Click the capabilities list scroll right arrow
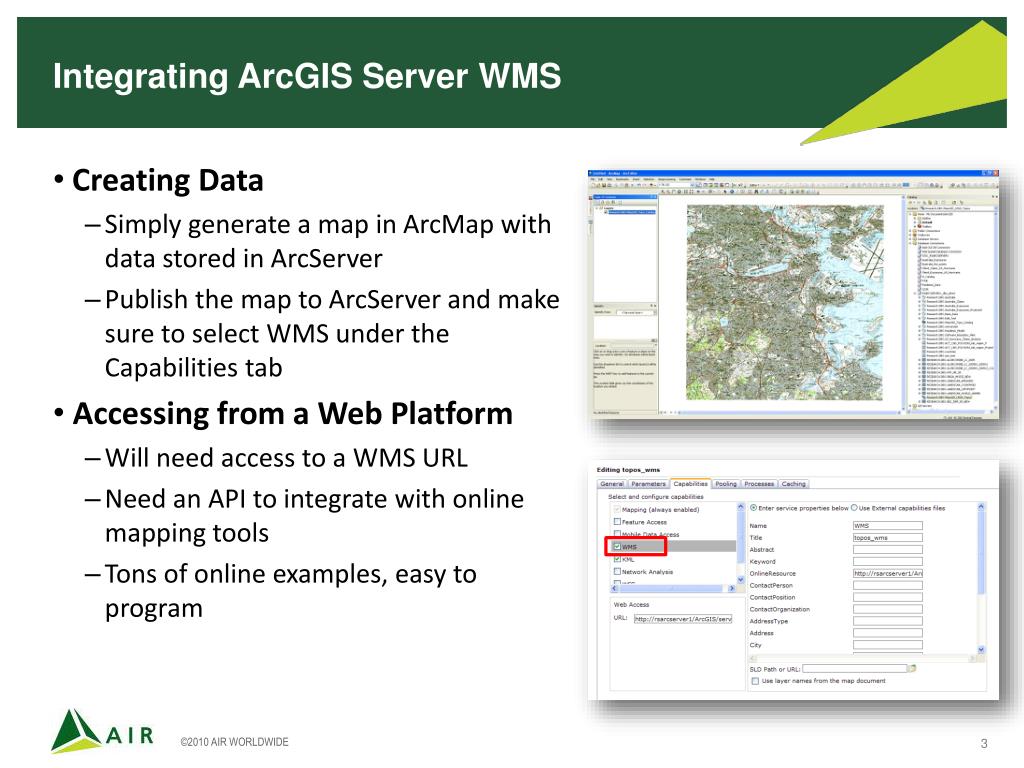This screenshot has height=768, width=1024. point(731,588)
